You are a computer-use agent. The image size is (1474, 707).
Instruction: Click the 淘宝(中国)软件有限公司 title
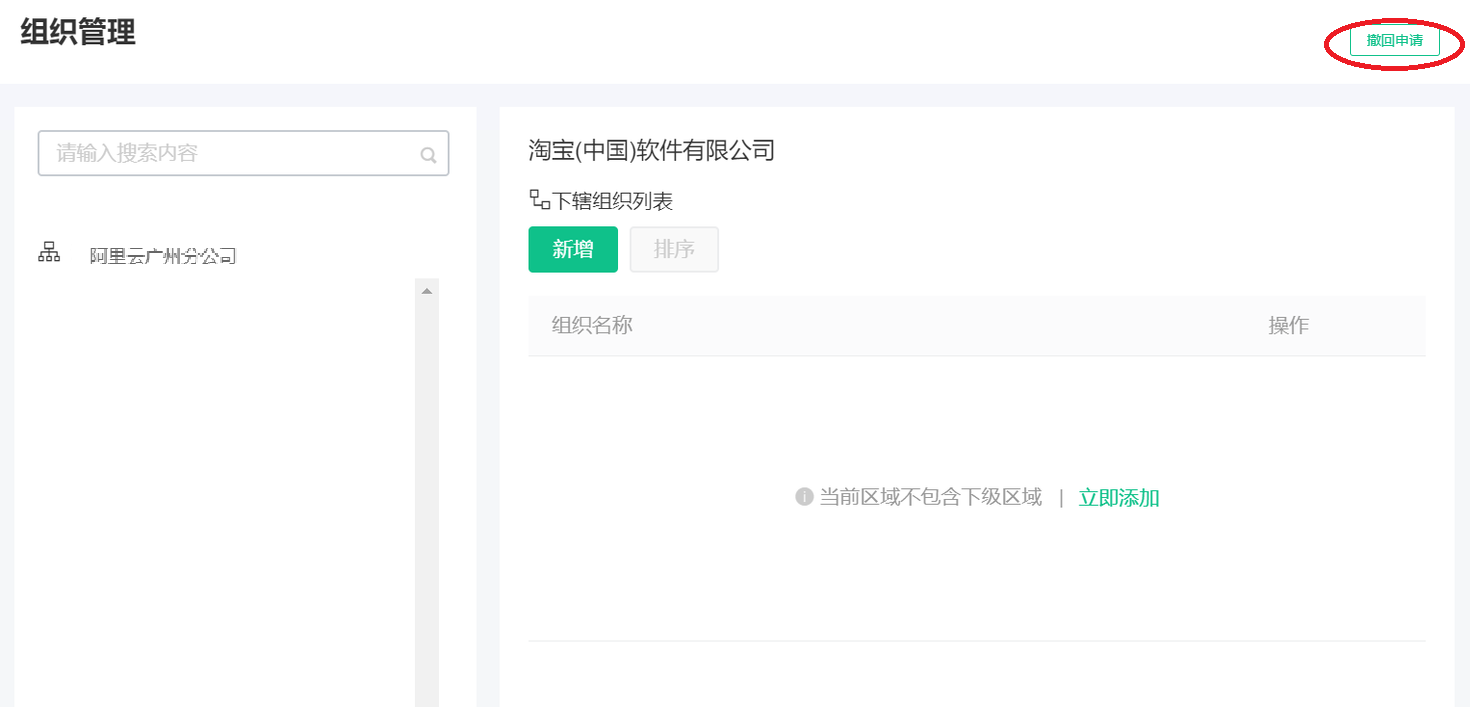(652, 151)
